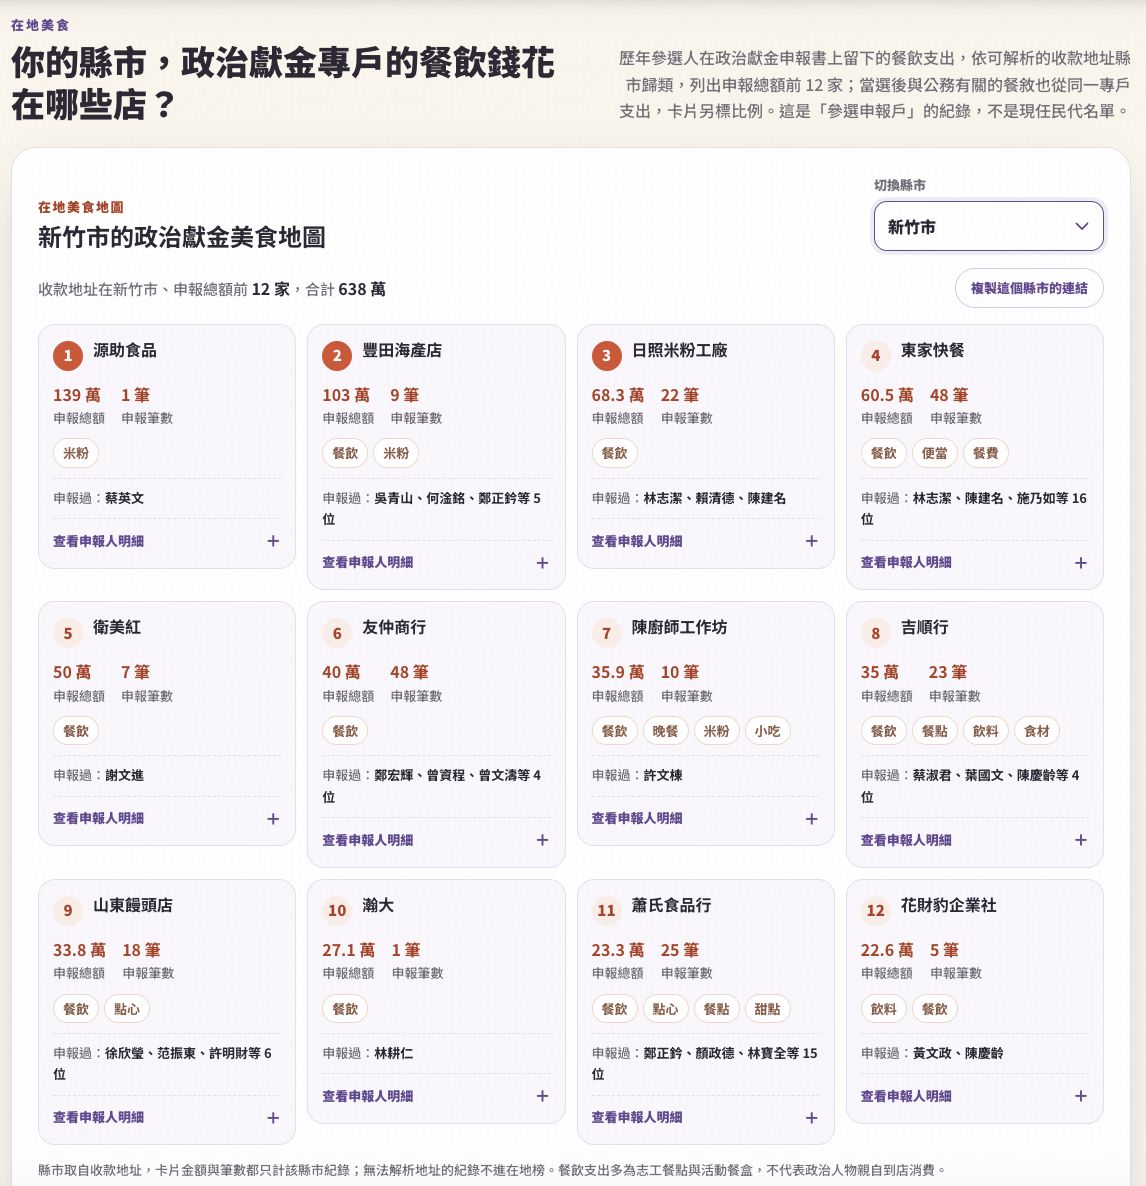Click the 晚餐 tag on 陳廚師工作坊

[x=665, y=731]
